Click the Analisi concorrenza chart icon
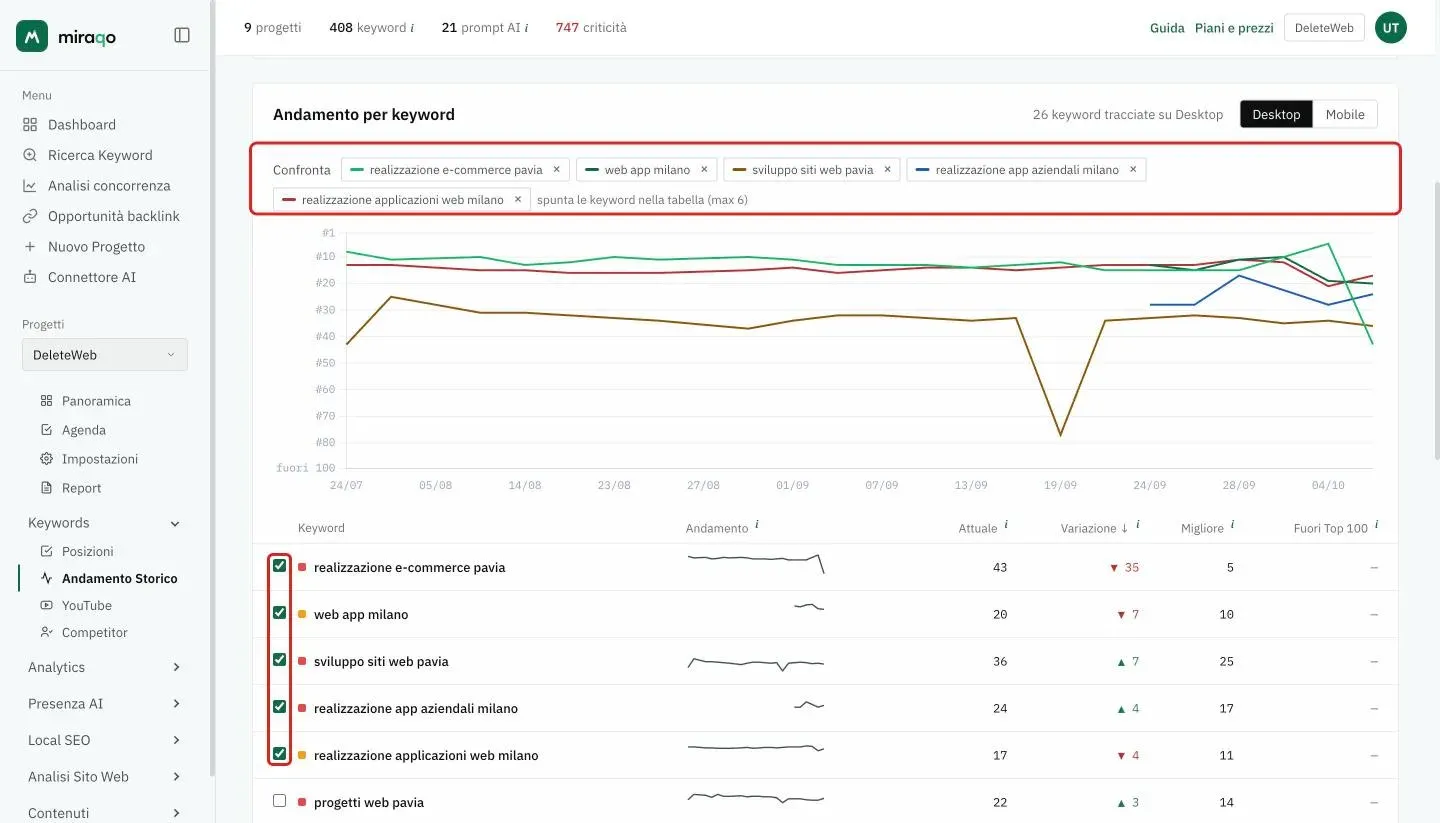The height and width of the screenshot is (823, 1440). pos(30,186)
